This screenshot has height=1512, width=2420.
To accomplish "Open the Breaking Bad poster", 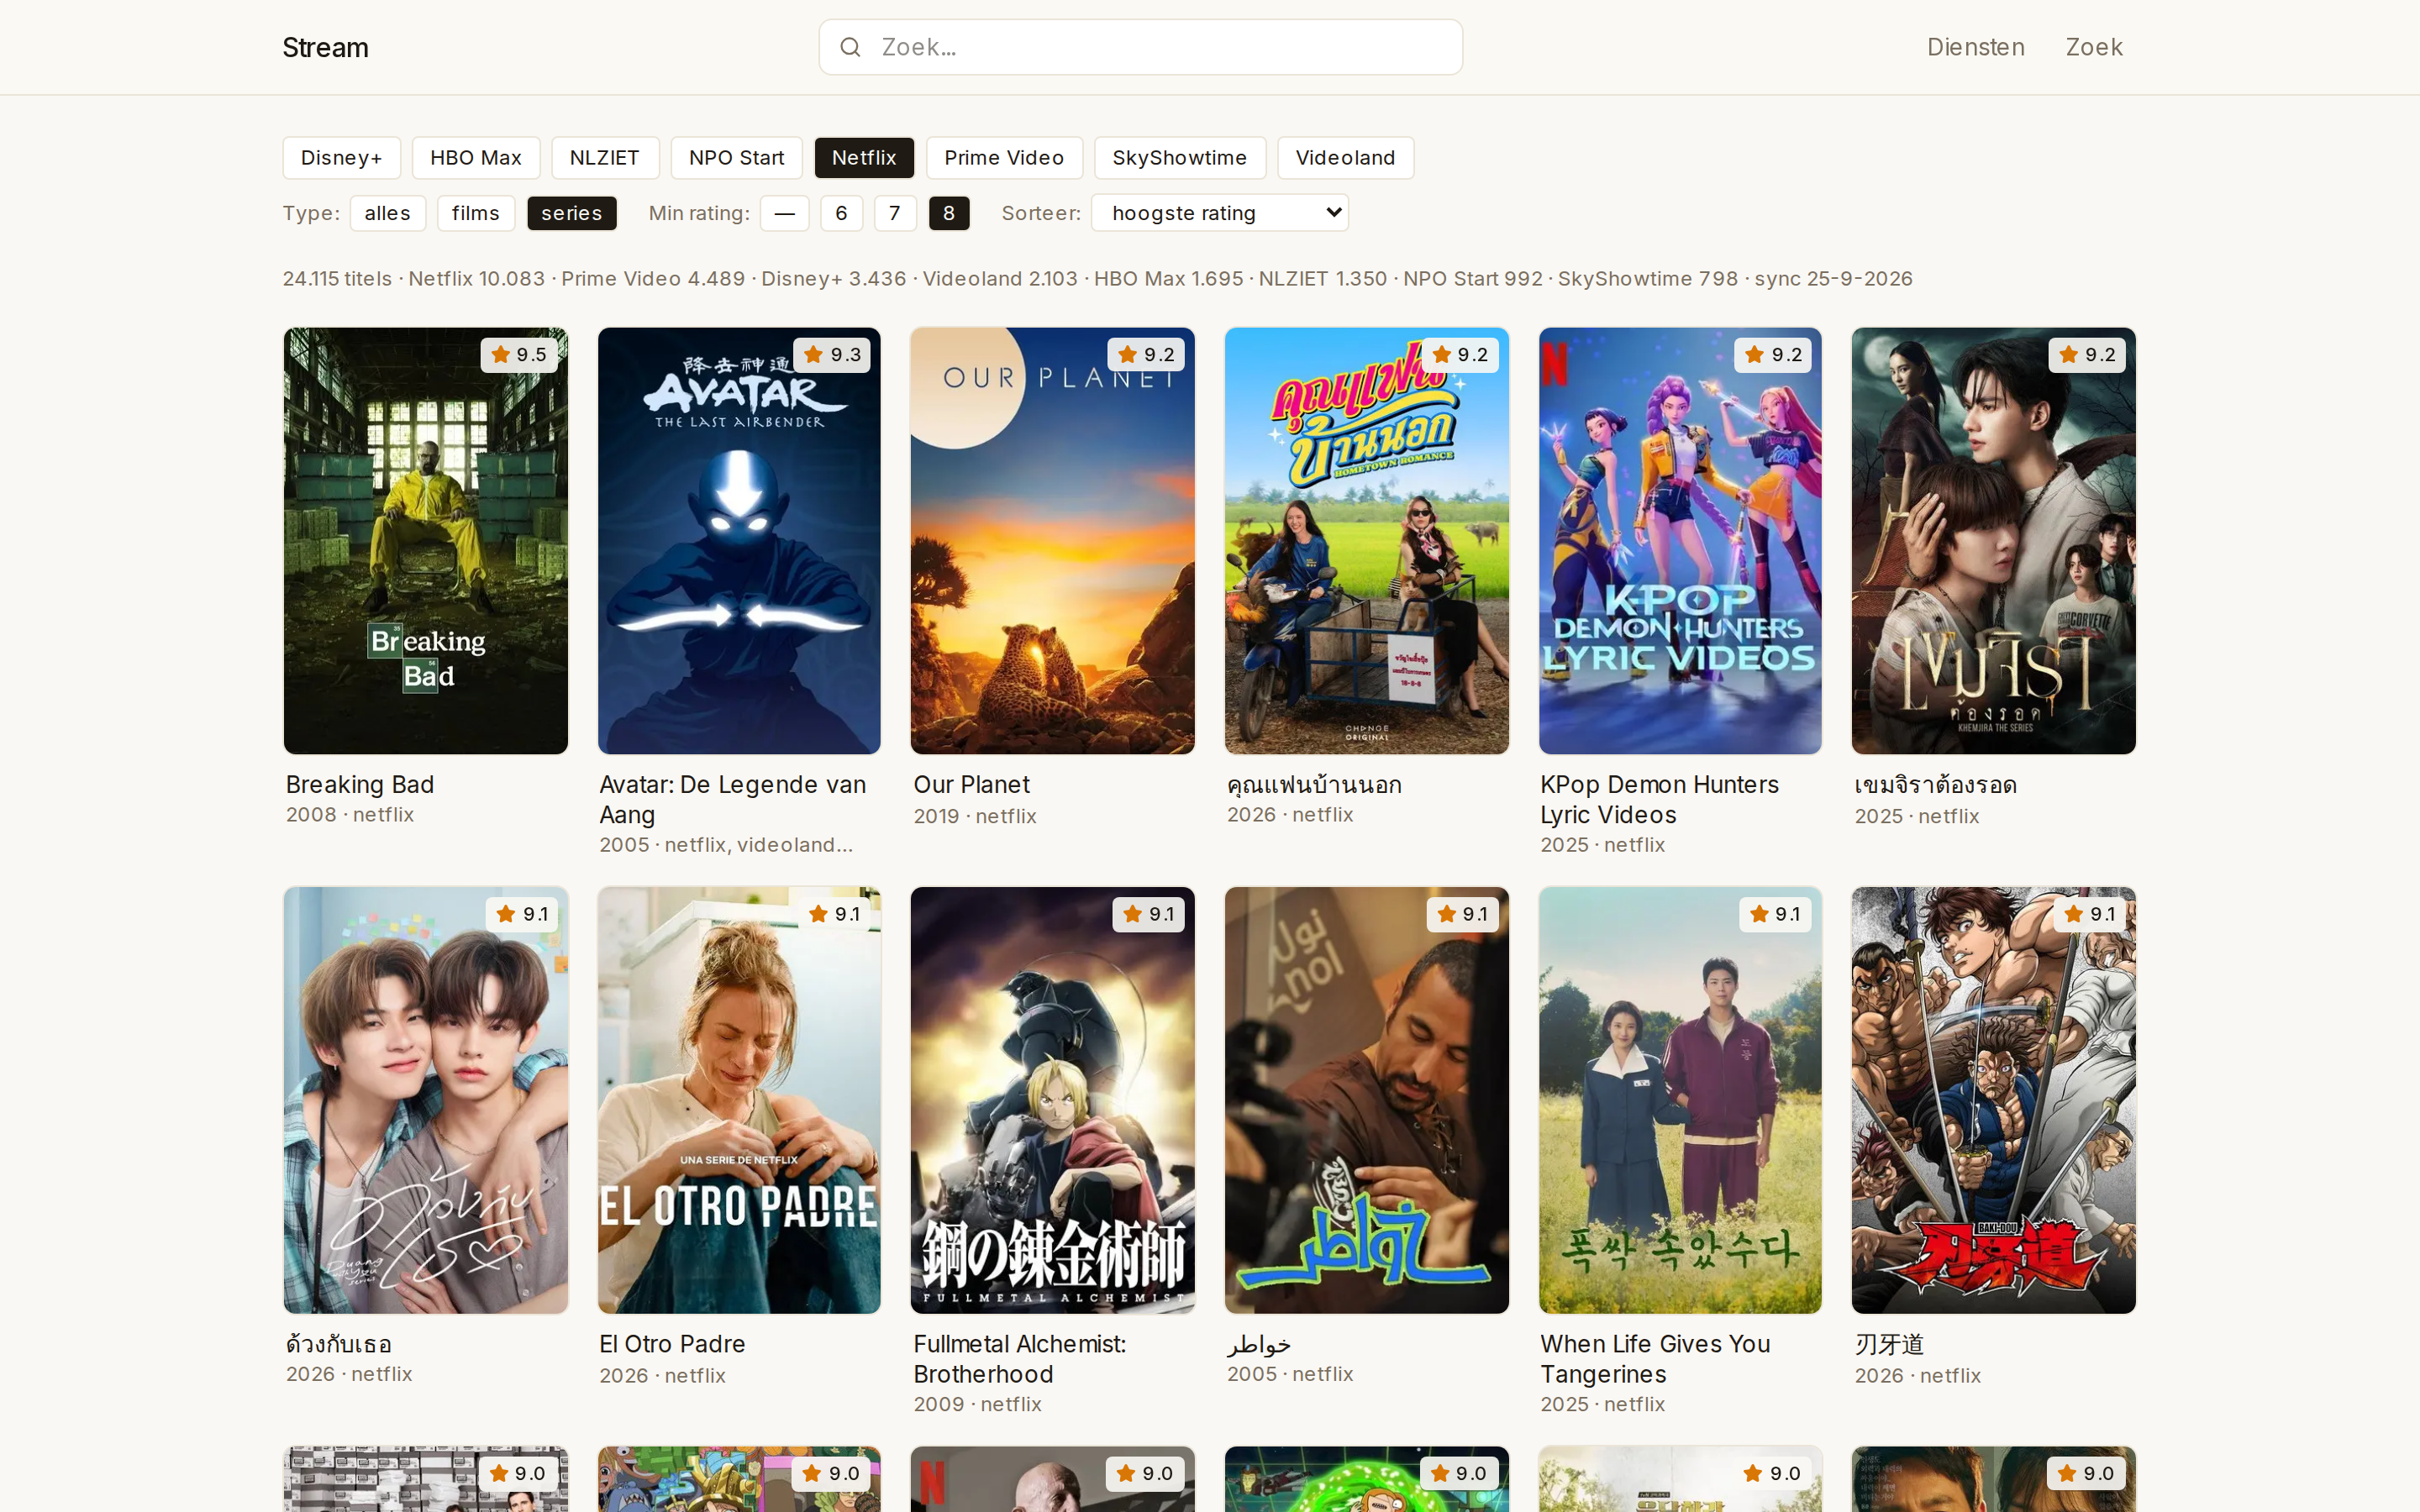I will click(x=426, y=541).
